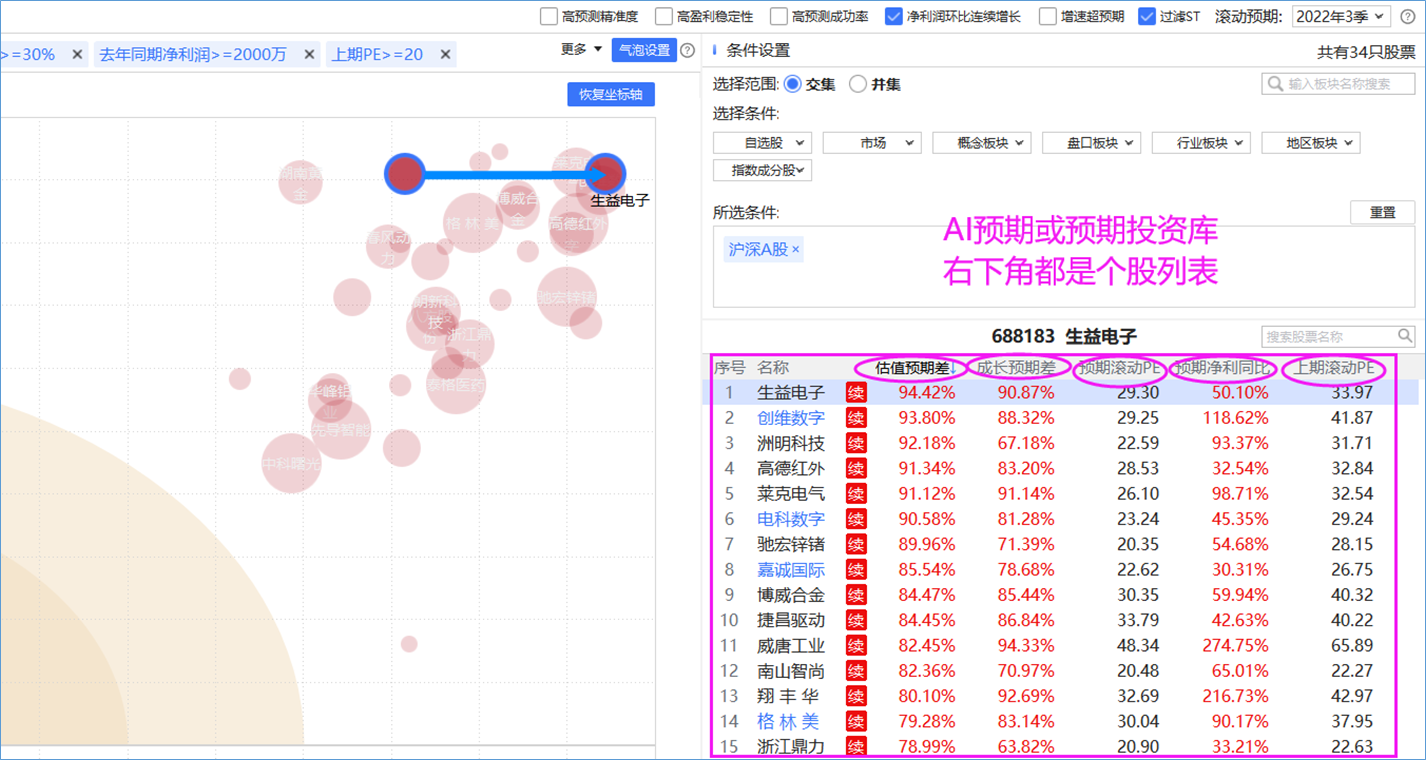The image size is (1426, 760).
Task: Click the 续 badge for 生益电子
Action: click(x=856, y=392)
